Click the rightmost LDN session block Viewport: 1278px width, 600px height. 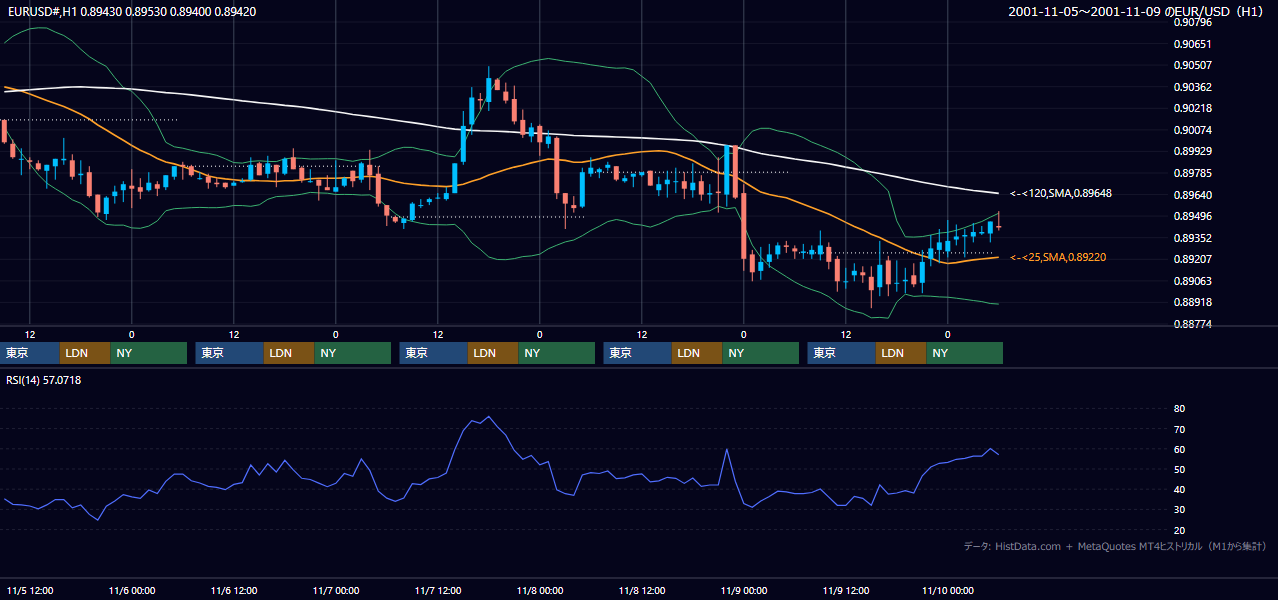pos(901,353)
